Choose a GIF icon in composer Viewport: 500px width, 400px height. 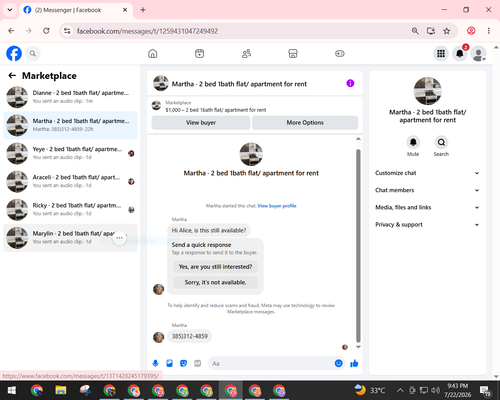198,363
